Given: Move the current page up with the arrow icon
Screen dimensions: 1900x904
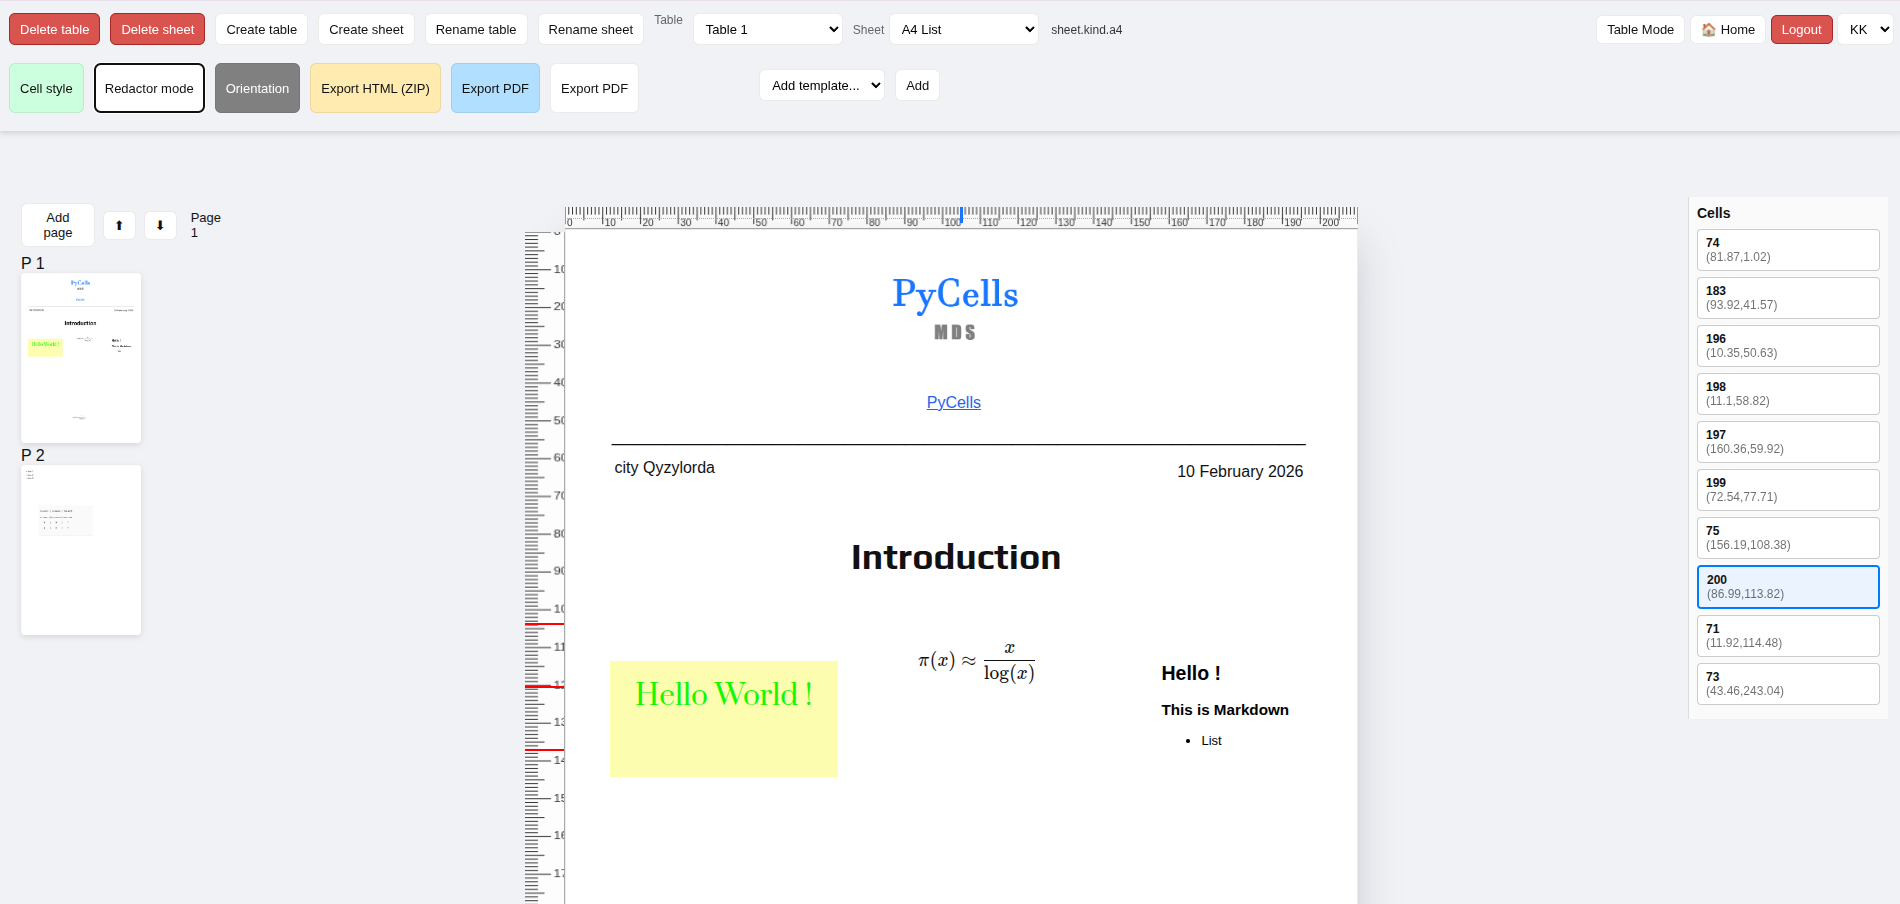Looking at the screenshot, I should click(119, 225).
